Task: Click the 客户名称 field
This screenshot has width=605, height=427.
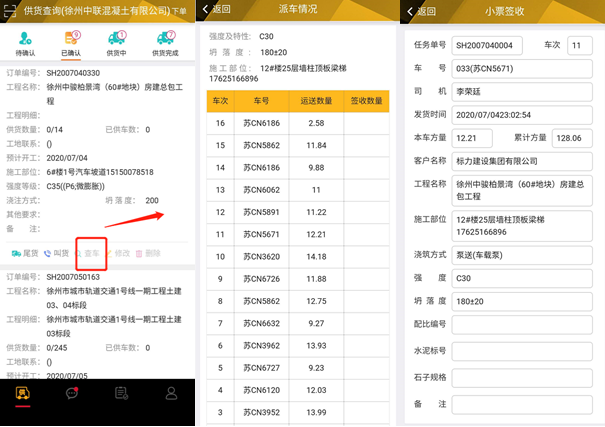Action: point(522,161)
